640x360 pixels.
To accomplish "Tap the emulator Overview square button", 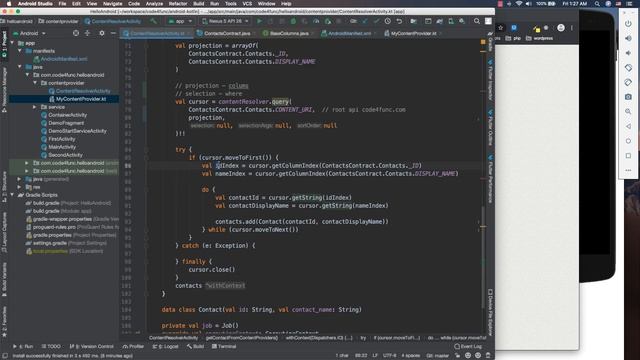I will point(628,156).
